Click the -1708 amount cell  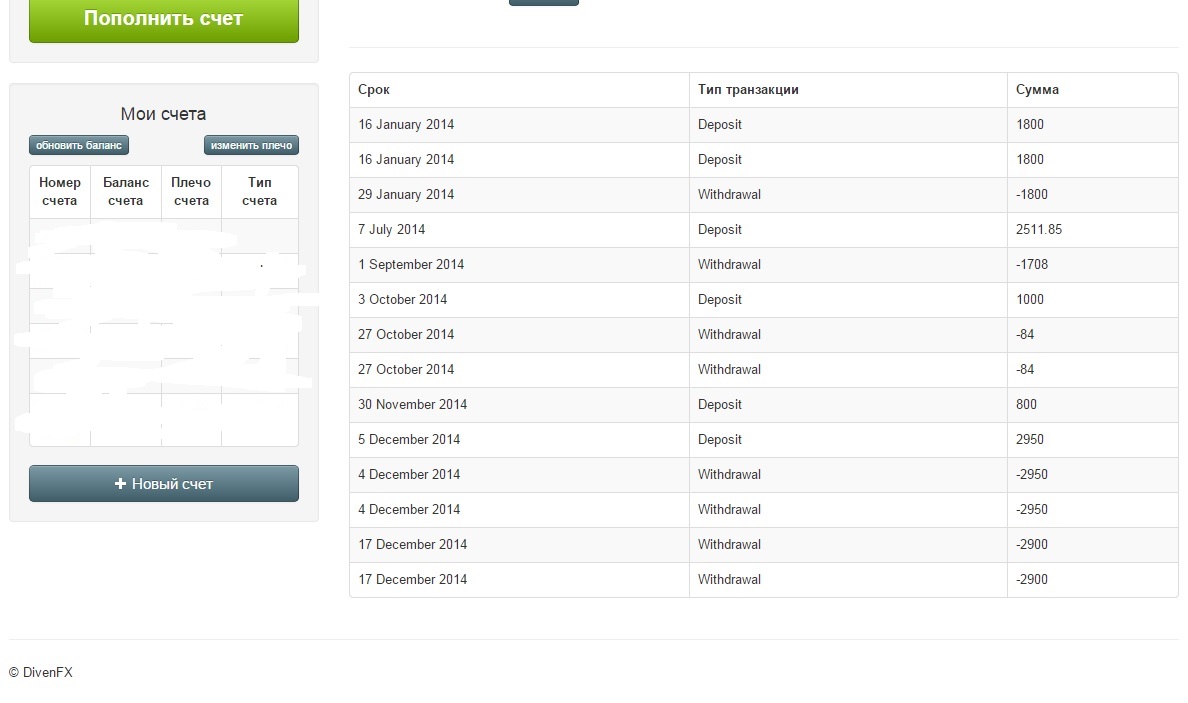1093,264
